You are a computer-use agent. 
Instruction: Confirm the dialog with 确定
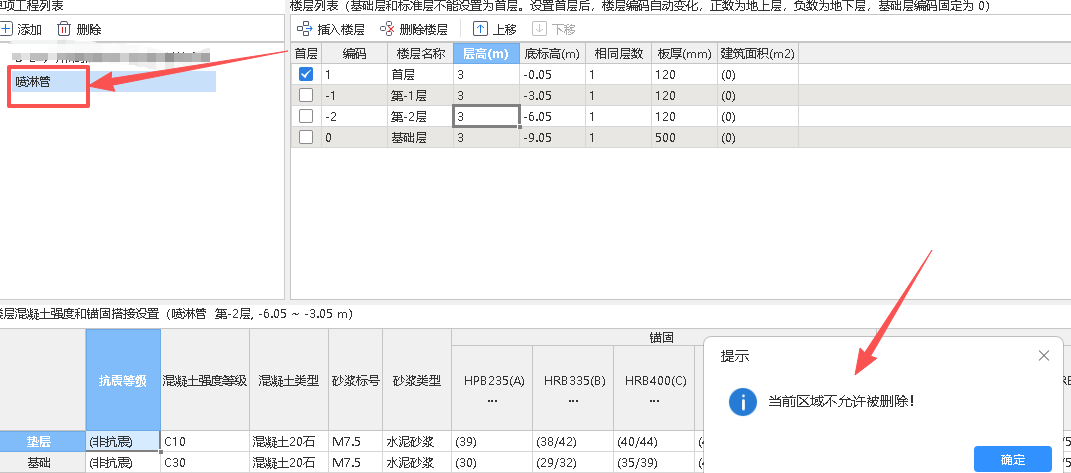coord(1012,459)
